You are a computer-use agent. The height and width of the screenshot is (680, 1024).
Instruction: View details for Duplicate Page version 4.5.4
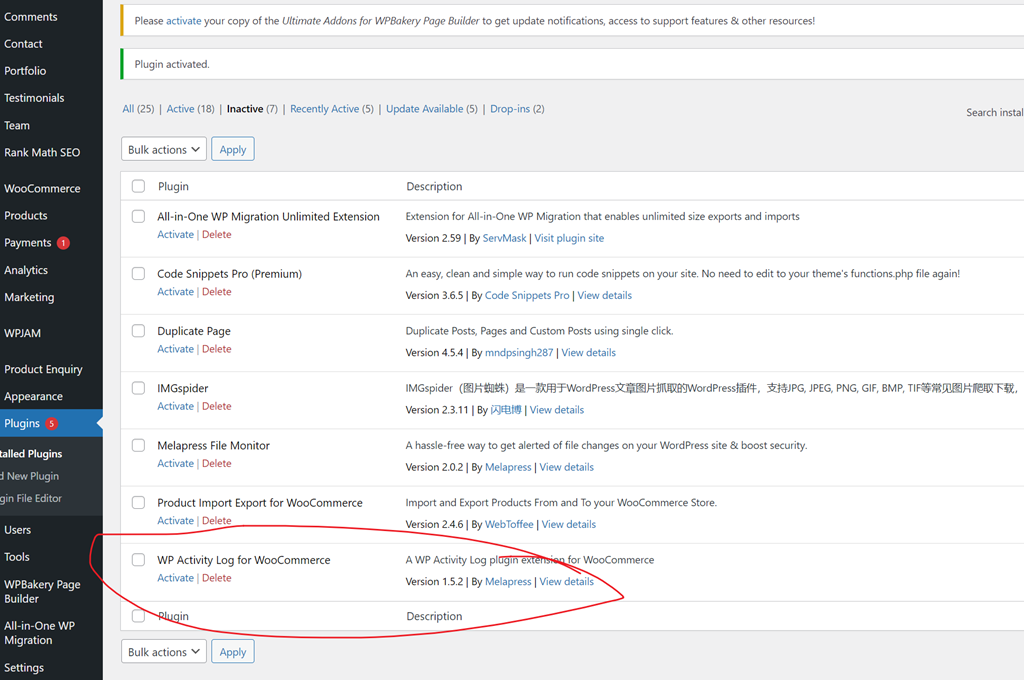tap(588, 352)
